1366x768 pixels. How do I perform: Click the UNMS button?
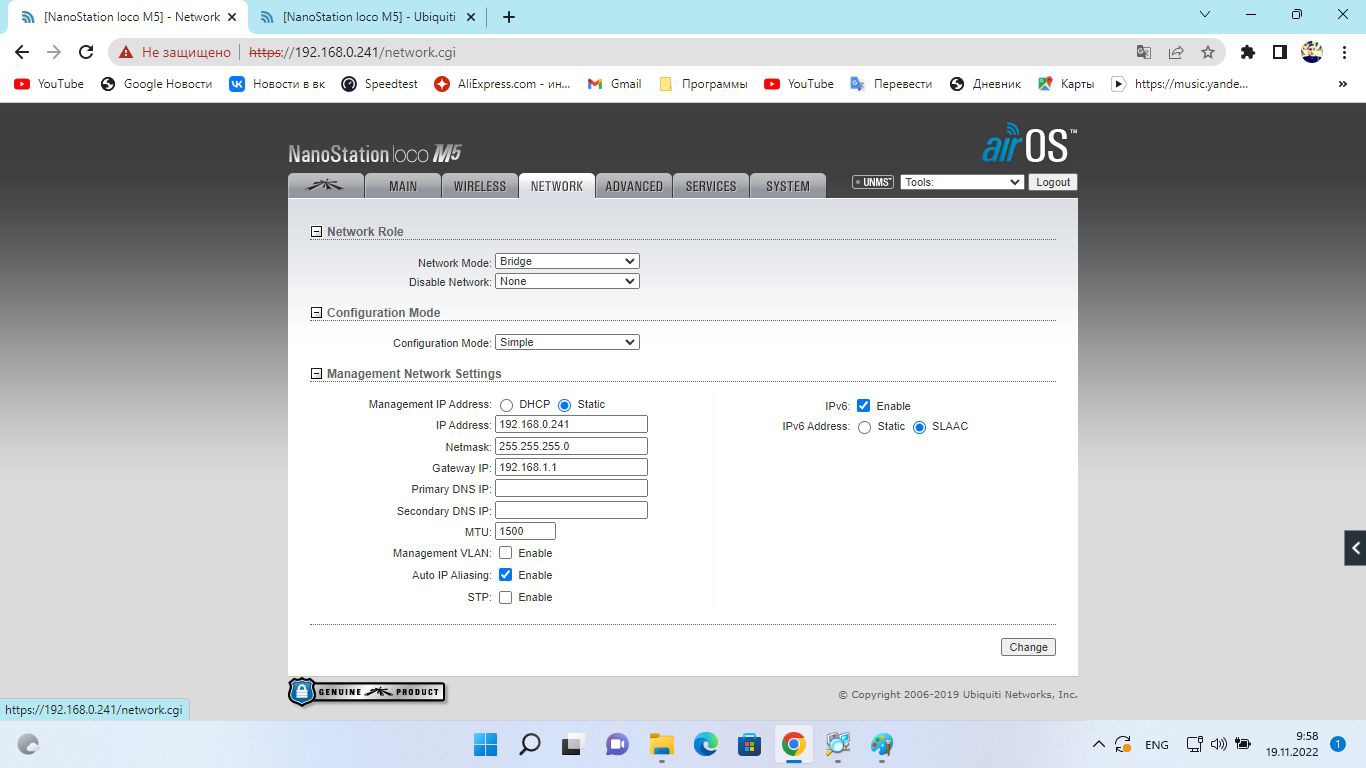(x=873, y=182)
